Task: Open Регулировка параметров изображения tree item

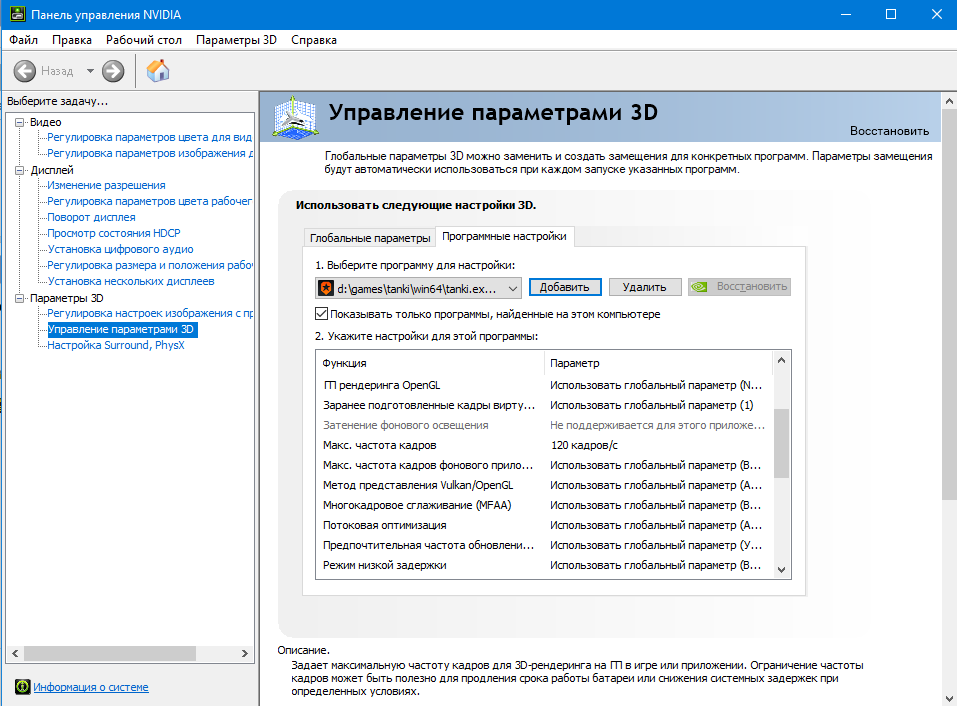Action: pos(150,153)
